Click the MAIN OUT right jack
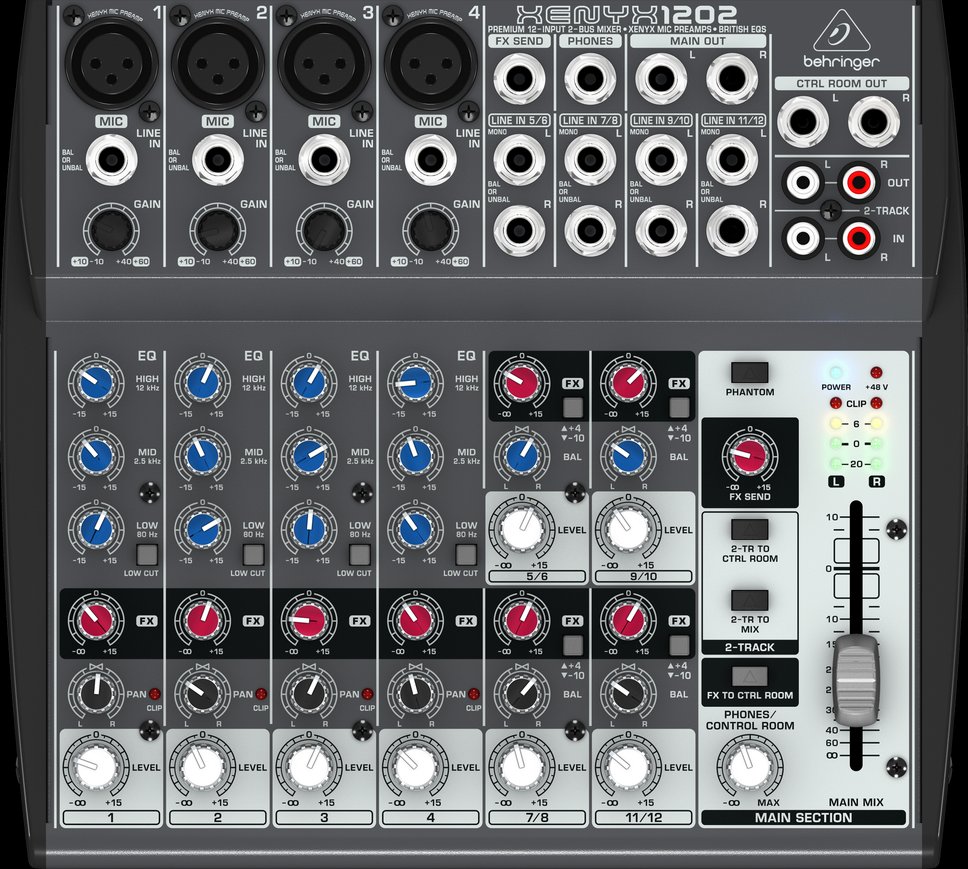Image resolution: width=968 pixels, height=869 pixels. click(732, 78)
